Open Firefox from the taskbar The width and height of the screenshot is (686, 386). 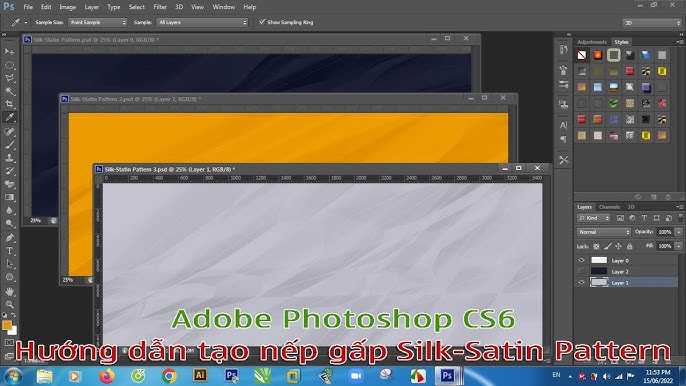106,376
